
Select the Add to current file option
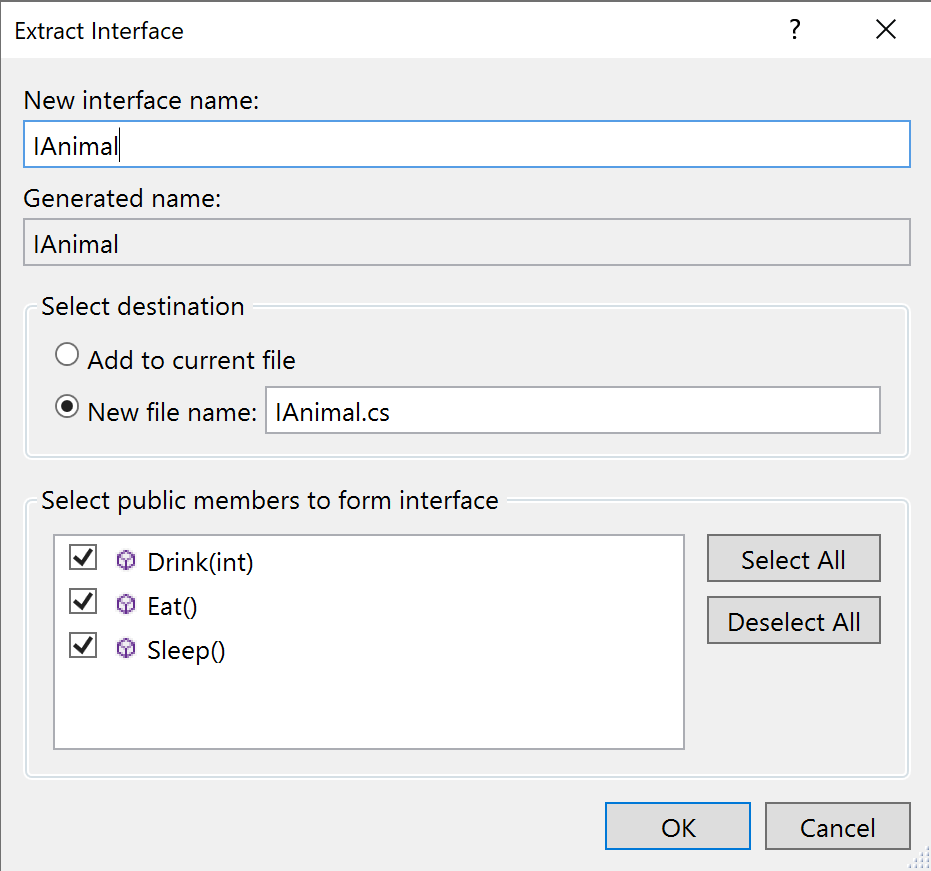tap(66, 354)
